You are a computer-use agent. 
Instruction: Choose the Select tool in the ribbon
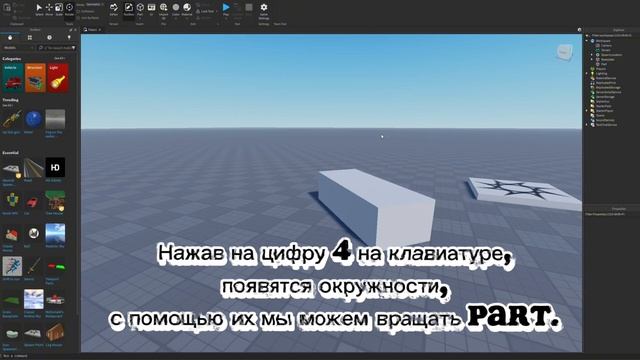point(39,9)
